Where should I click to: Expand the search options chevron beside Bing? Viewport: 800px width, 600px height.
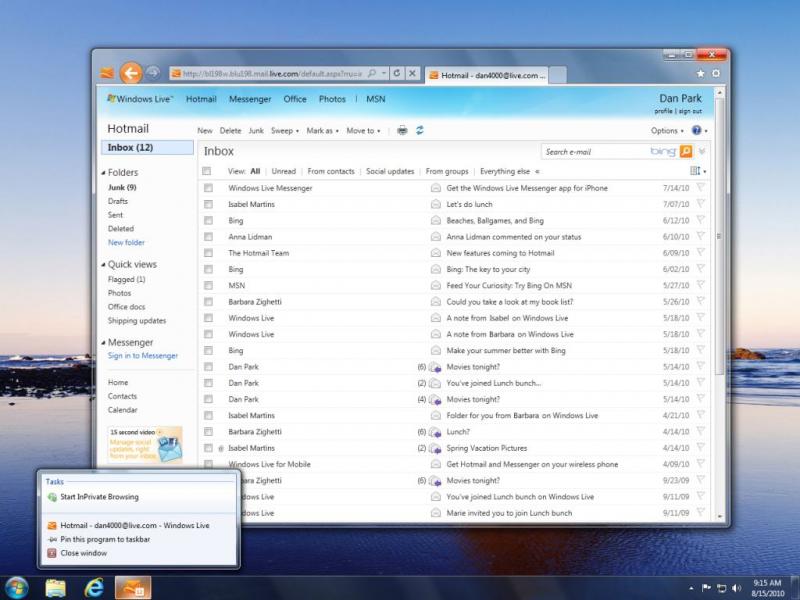click(703, 151)
